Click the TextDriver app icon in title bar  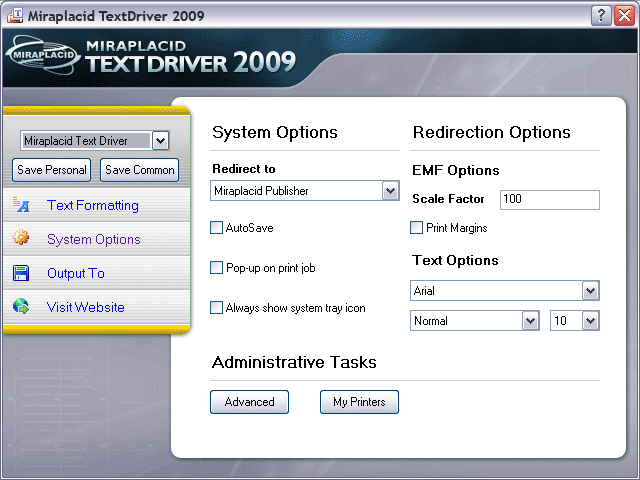click(x=15, y=16)
